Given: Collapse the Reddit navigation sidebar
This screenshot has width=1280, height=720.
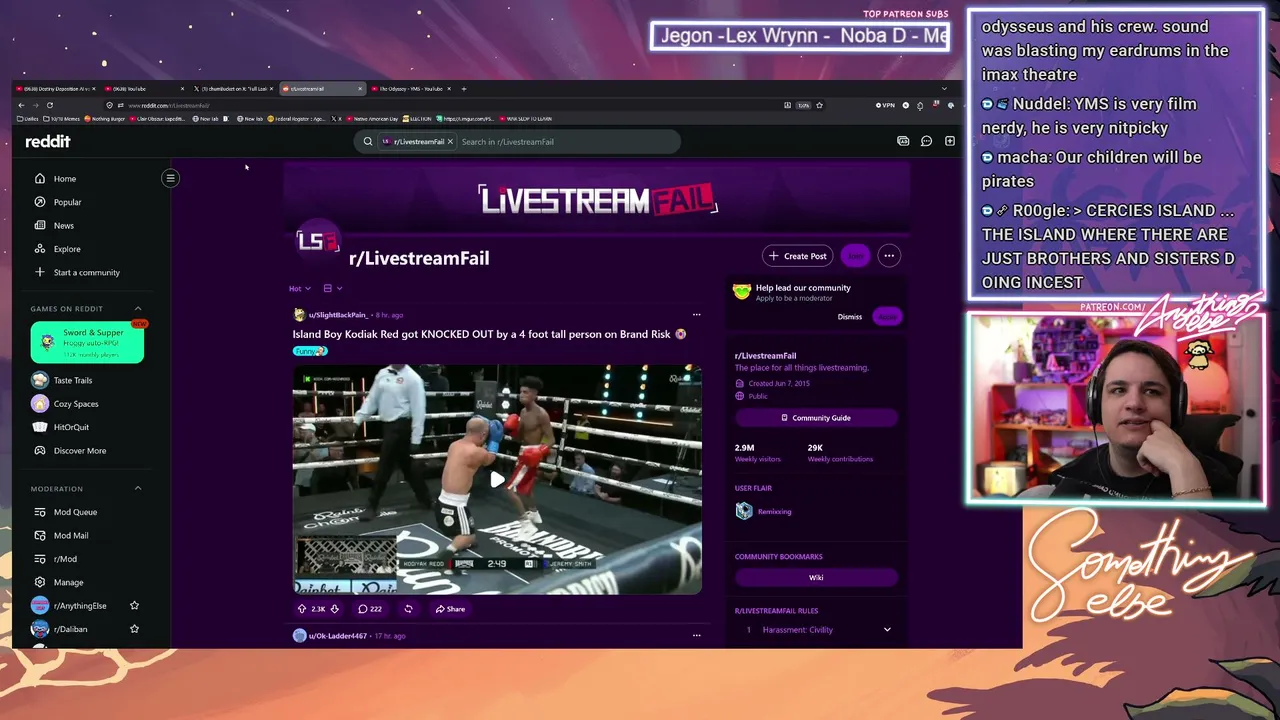Looking at the screenshot, I should [x=170, y=178].
